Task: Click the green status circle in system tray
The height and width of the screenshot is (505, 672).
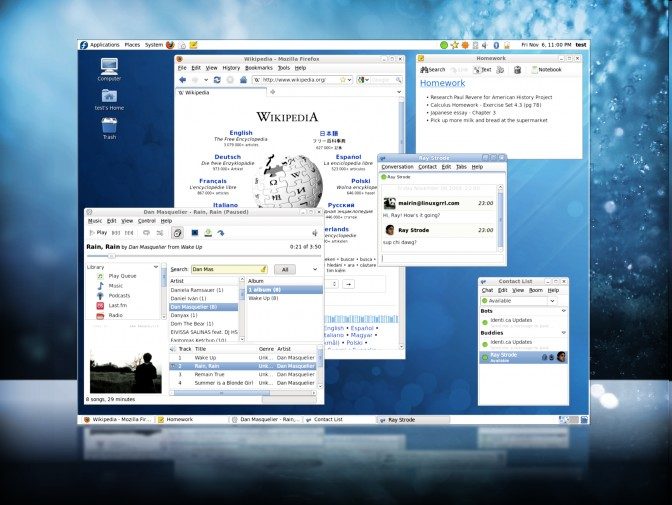Action: (444, 45)
